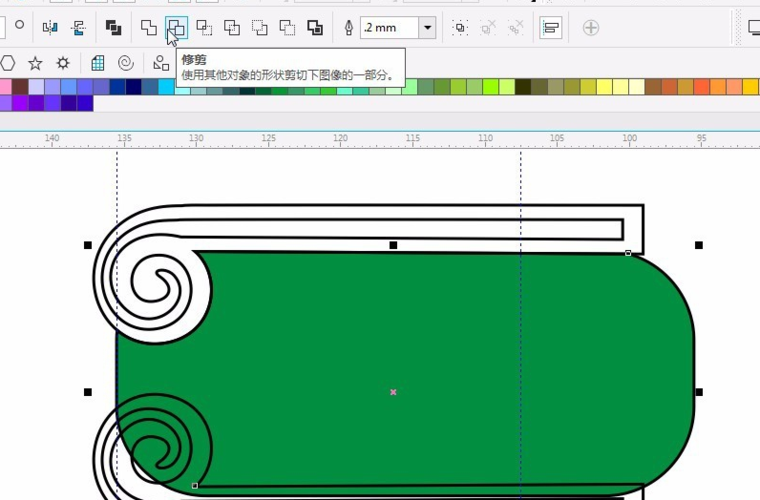Click the Front minus back icon
The height and width of the screenshot is (500, 760).
click(260, 28)
